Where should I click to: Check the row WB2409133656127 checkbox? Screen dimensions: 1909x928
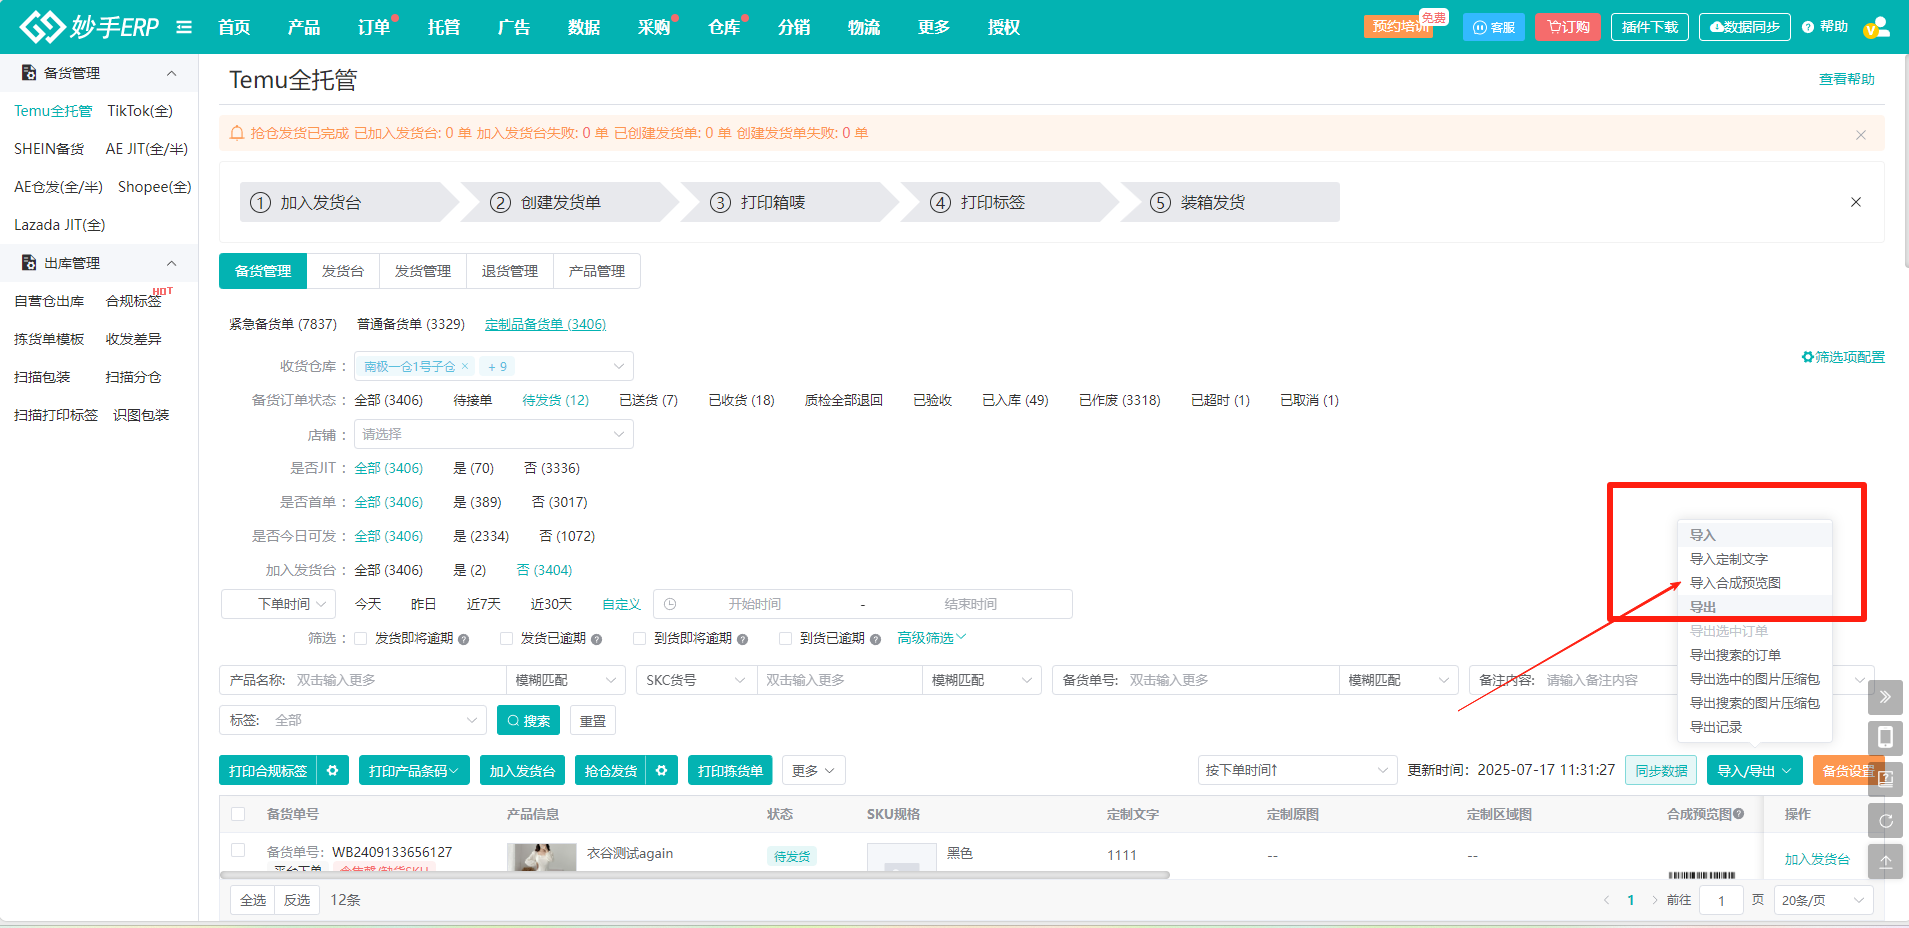[x=238, y=850]
